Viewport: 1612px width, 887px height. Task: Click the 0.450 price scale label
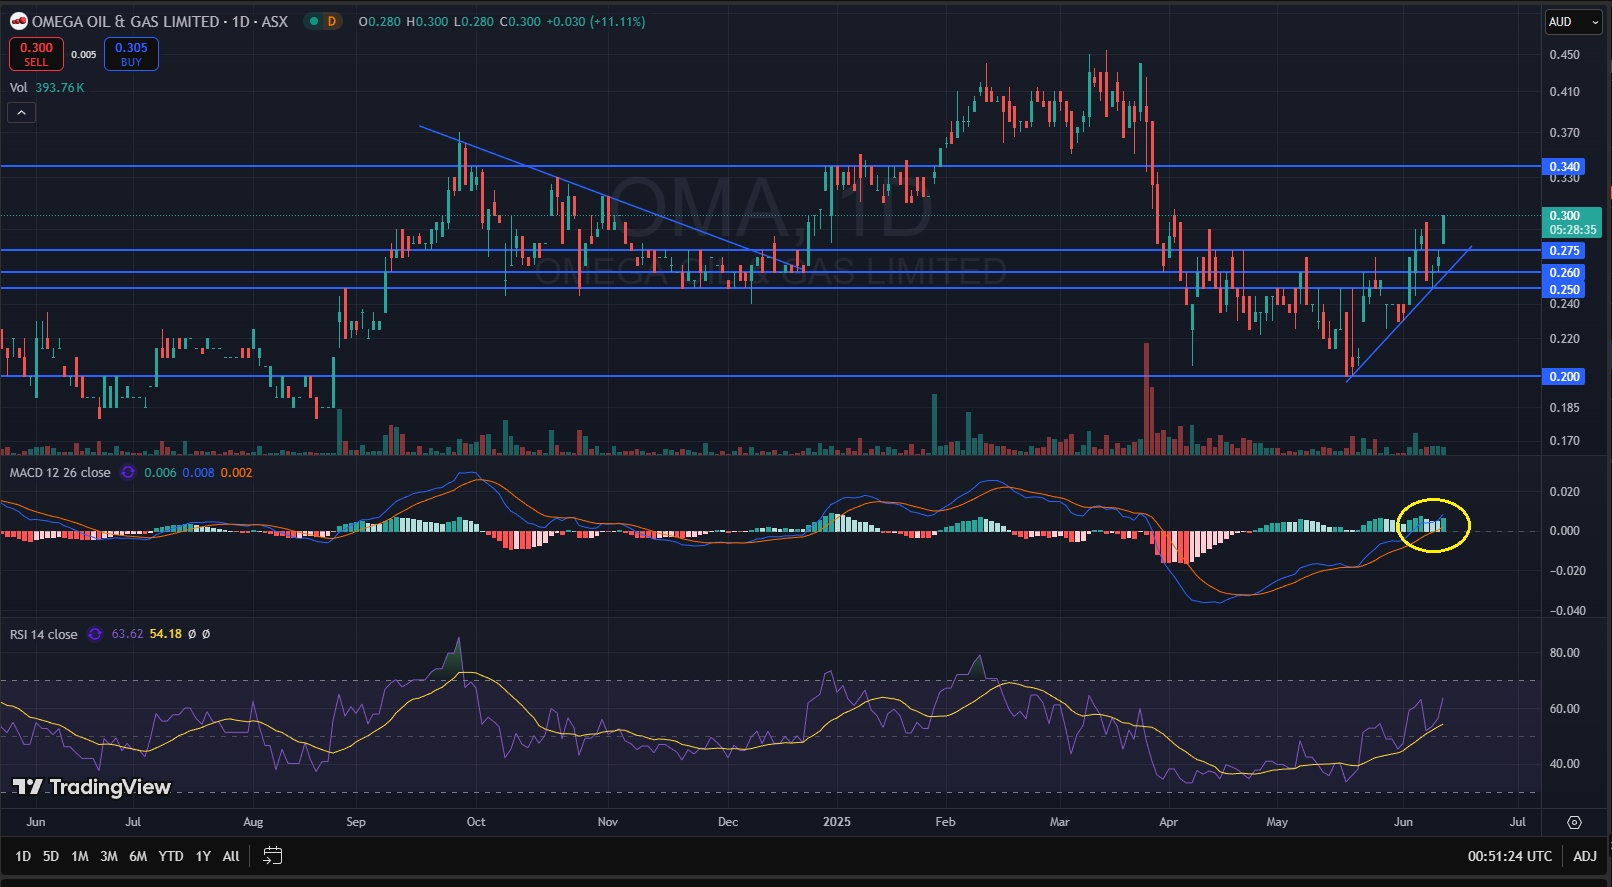(1565, 55)
